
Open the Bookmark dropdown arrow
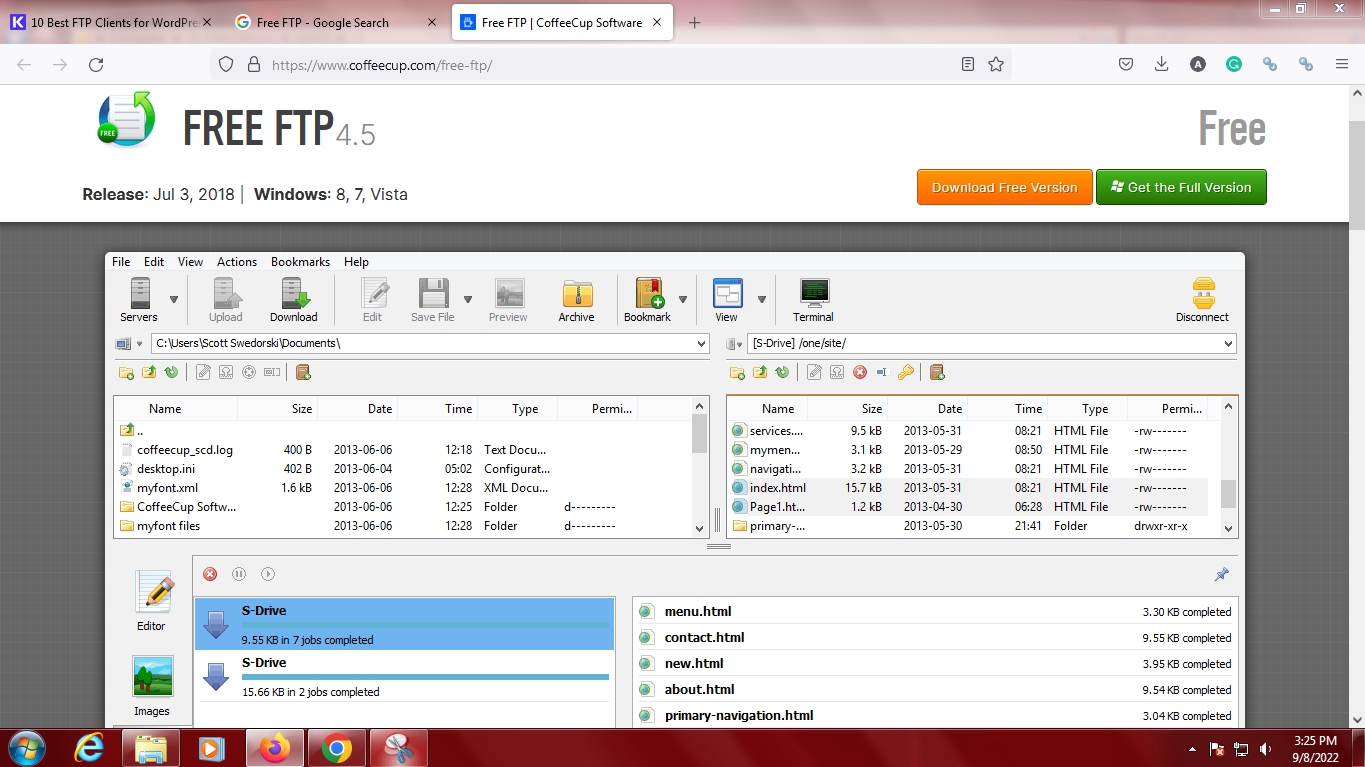pyautogui.click(x=683, y=299)
